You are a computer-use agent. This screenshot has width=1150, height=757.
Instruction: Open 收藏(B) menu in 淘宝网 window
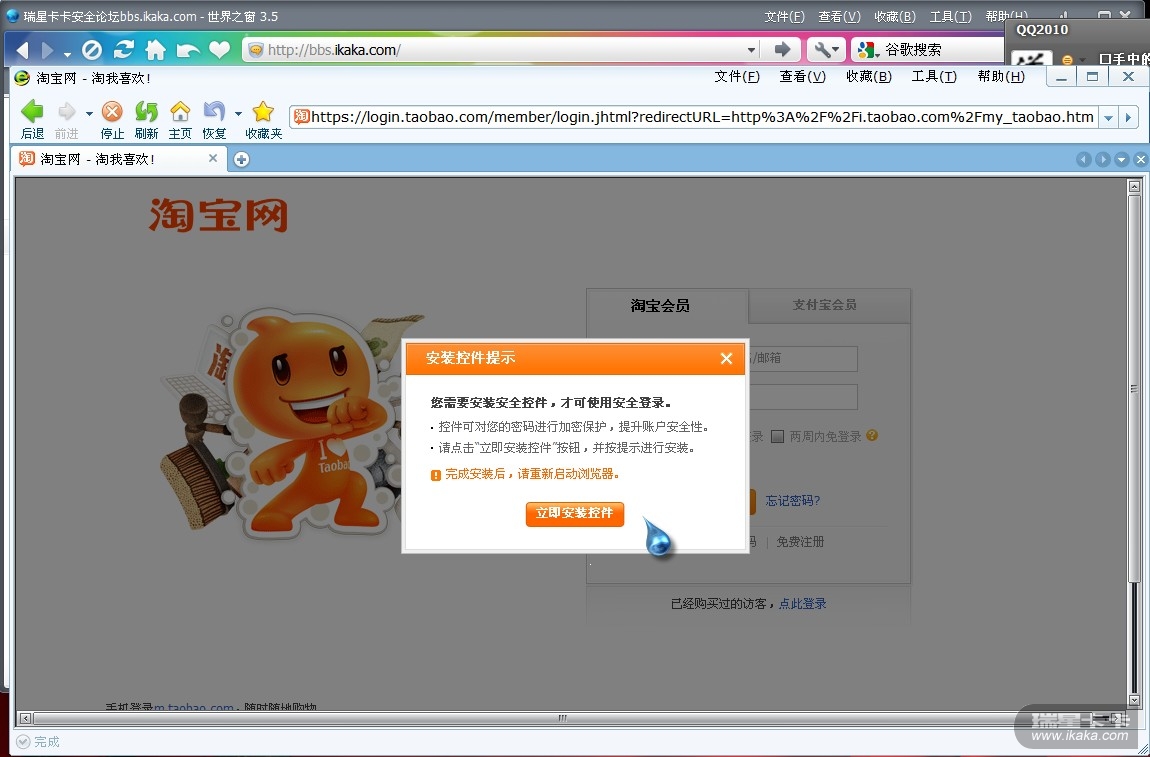pos(868,76)
